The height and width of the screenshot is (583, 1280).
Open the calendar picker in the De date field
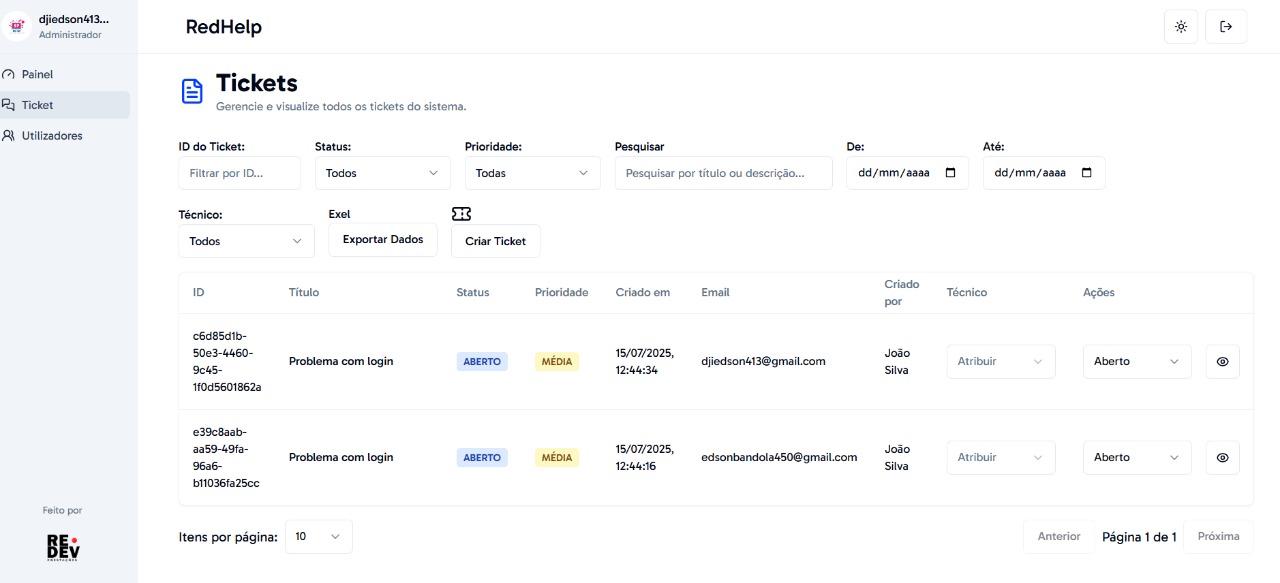pyautogui.click(x=949, y=172)
